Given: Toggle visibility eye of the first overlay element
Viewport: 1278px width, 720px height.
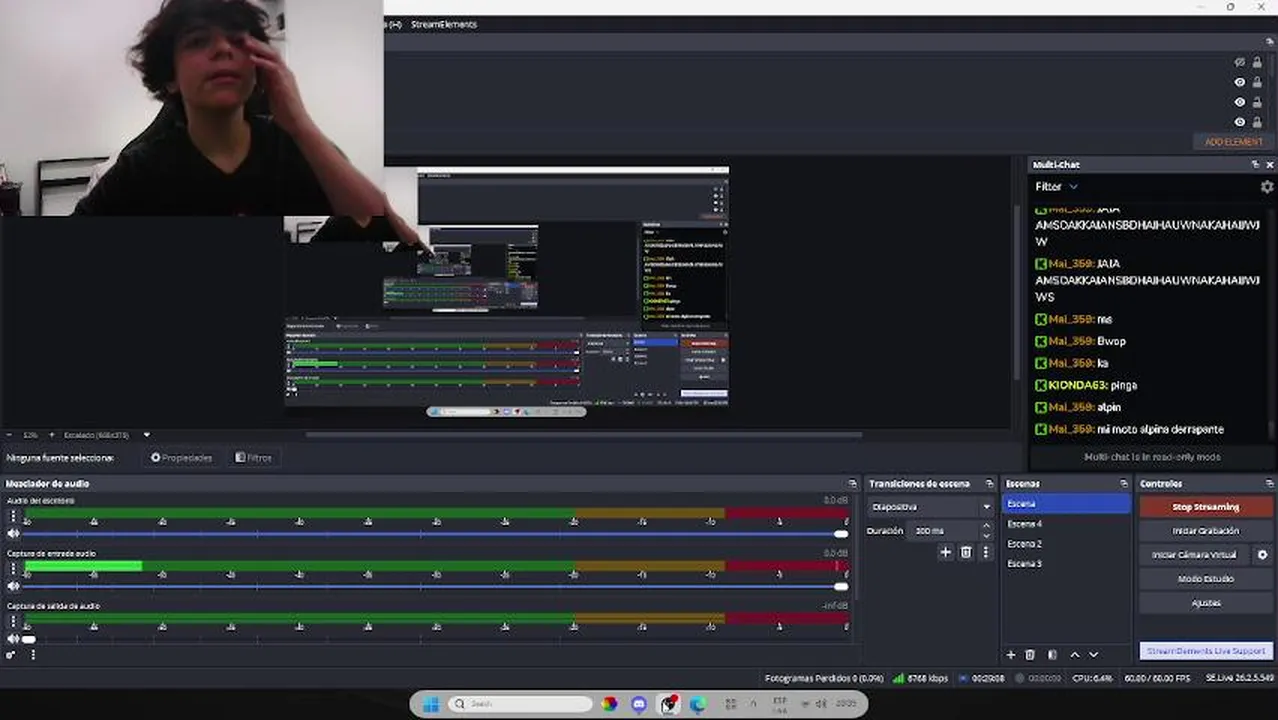Looking at the screenshot, I should pos(1240,62).
